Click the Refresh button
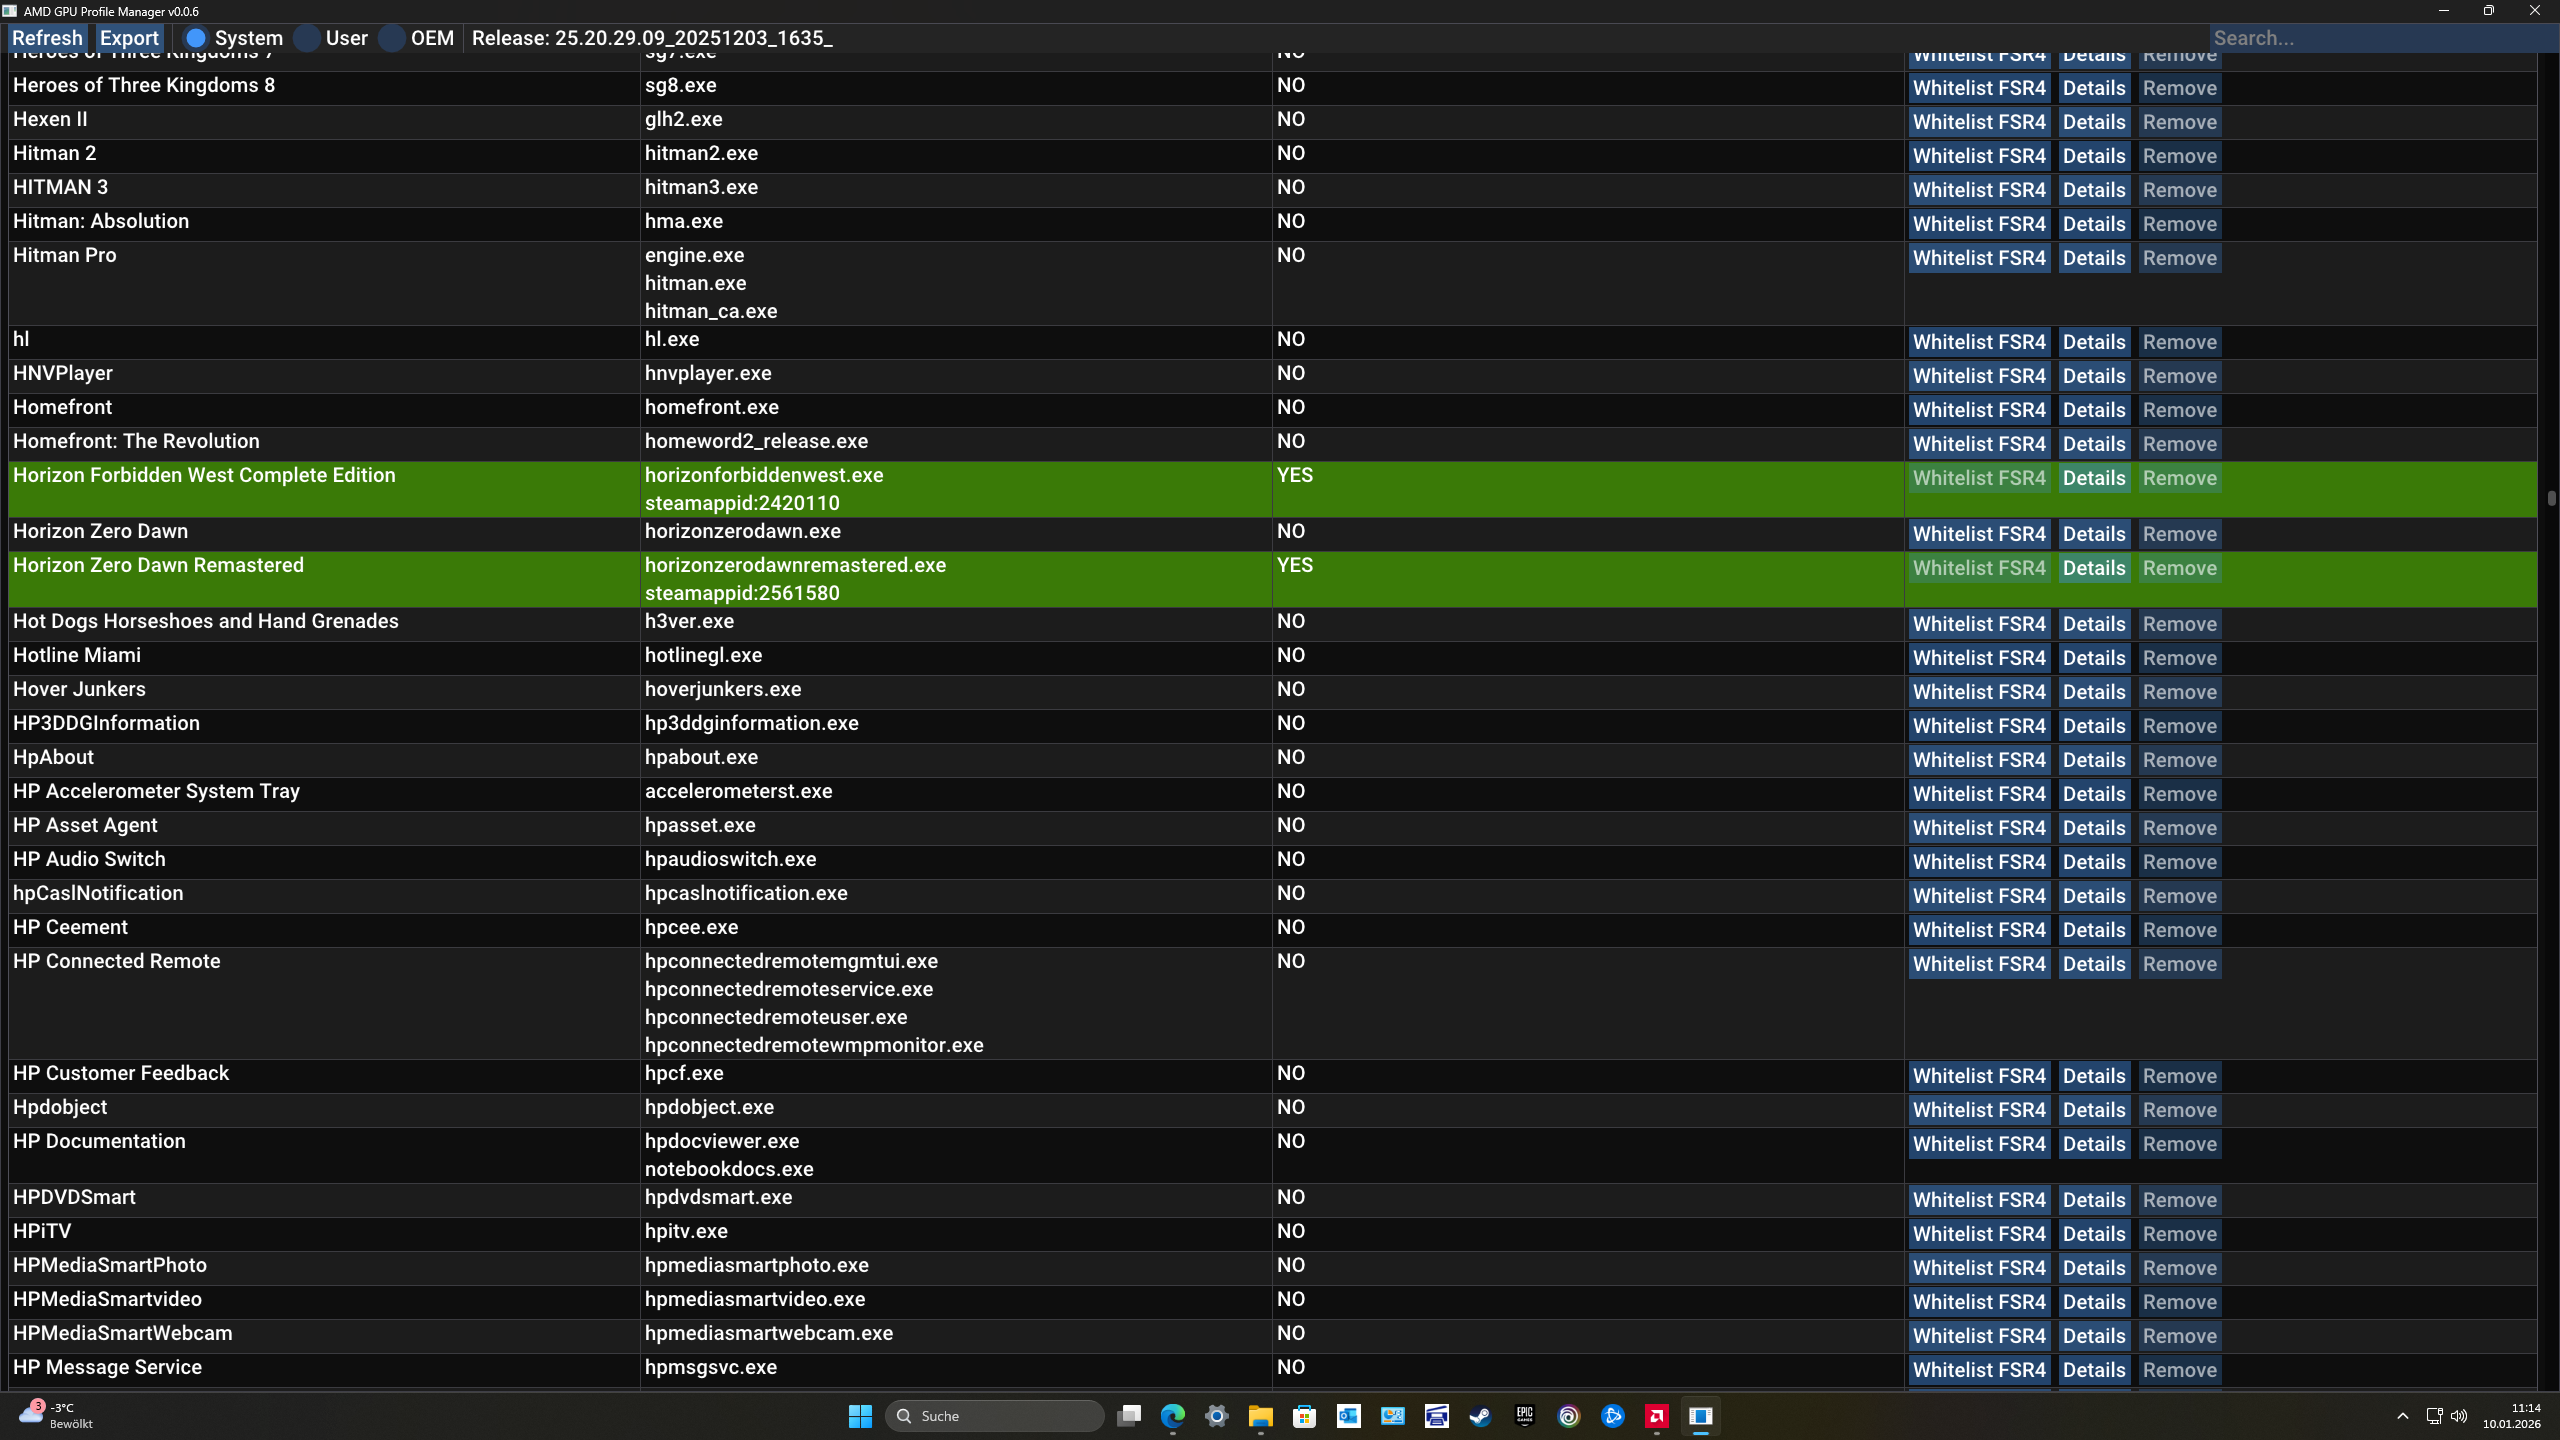The image size is (2560, 1440). [x=47, y=38]
